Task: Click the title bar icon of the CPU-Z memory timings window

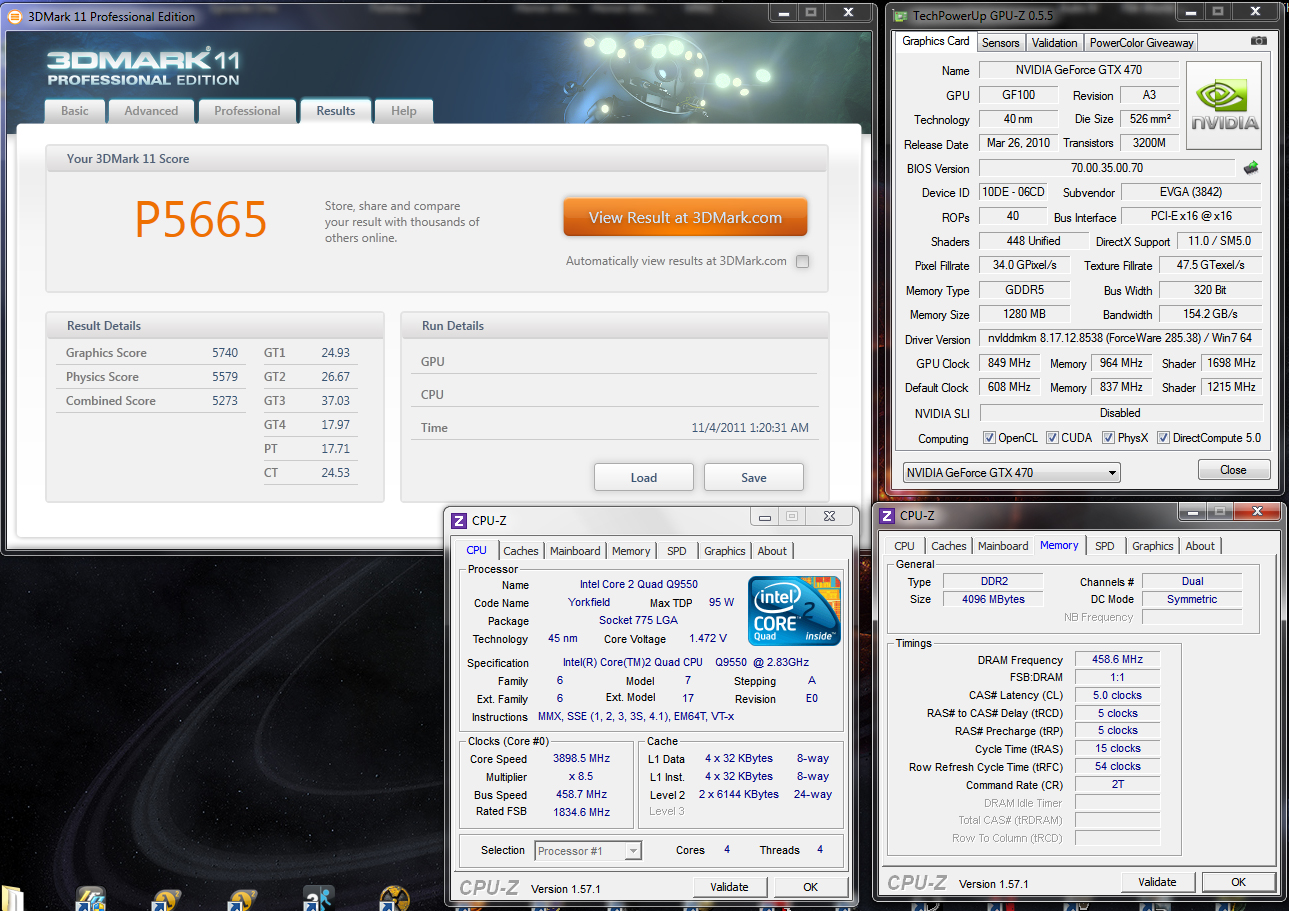Action: 886,515
